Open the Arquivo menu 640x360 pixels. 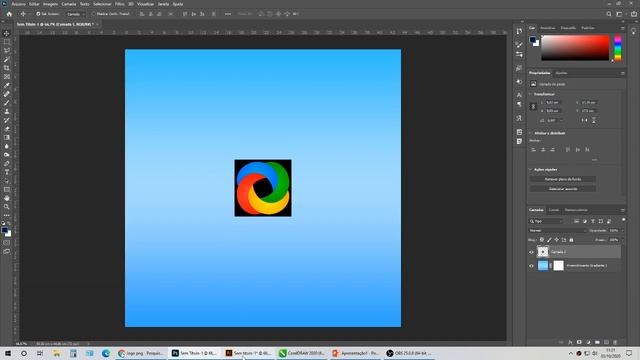(x=18, y=4)
